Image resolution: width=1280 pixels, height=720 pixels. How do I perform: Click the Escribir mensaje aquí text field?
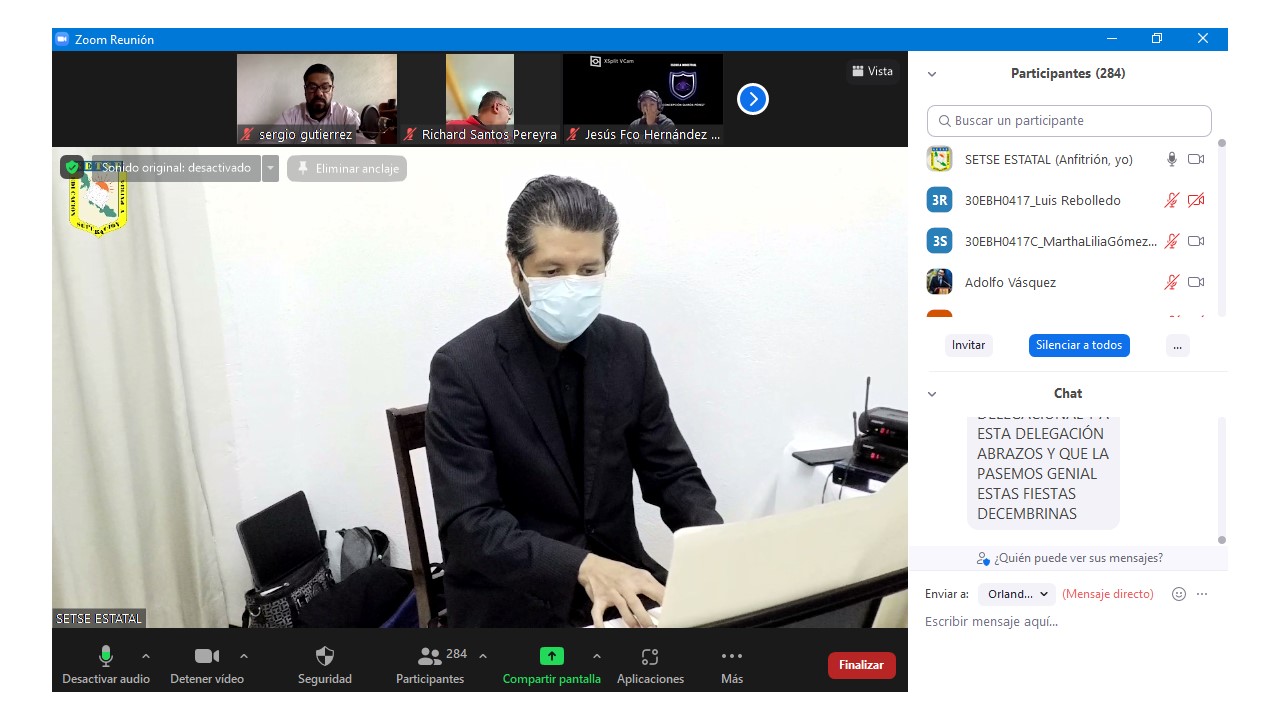tap(1069, 622)
